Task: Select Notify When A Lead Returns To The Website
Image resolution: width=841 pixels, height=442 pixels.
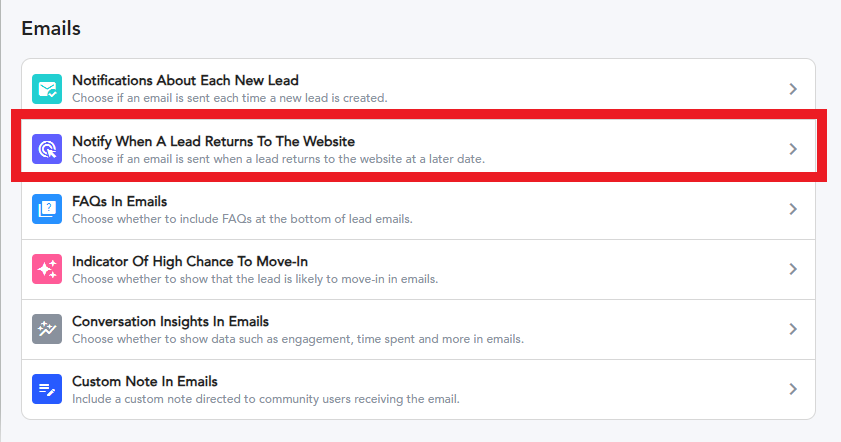Action: (x=213, y=142)
